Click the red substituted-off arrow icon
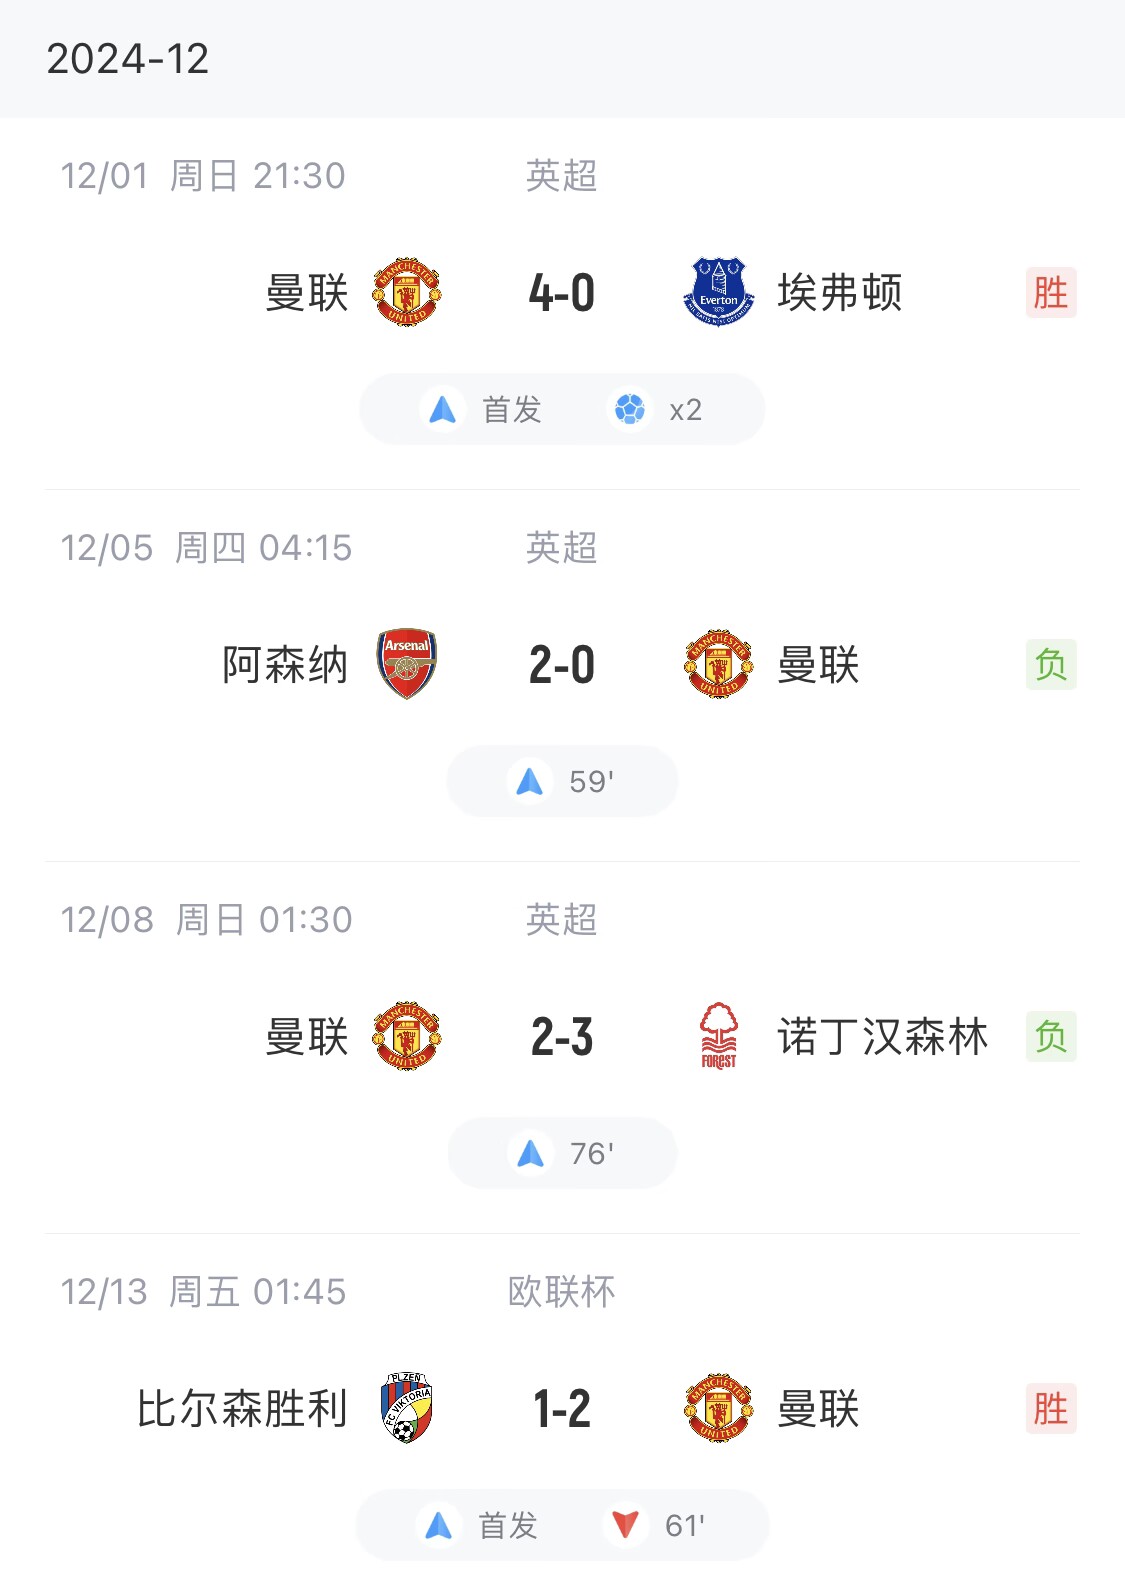Viewport: 1125px width, 1590px height. 626,1525
